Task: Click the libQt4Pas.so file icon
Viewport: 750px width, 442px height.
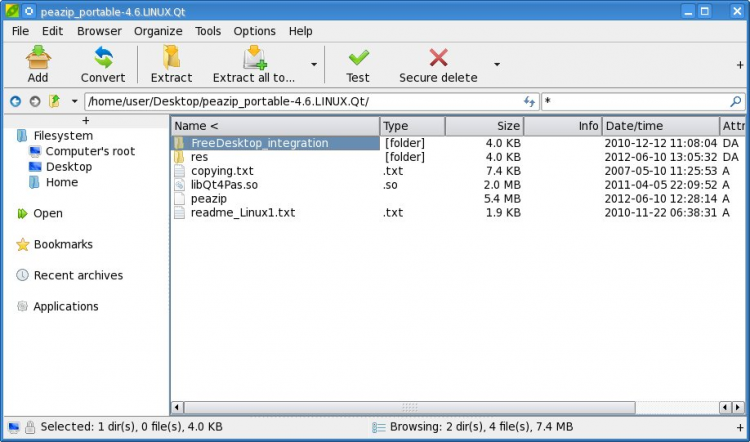Action: pyautogui.click(x=179, y=185)
